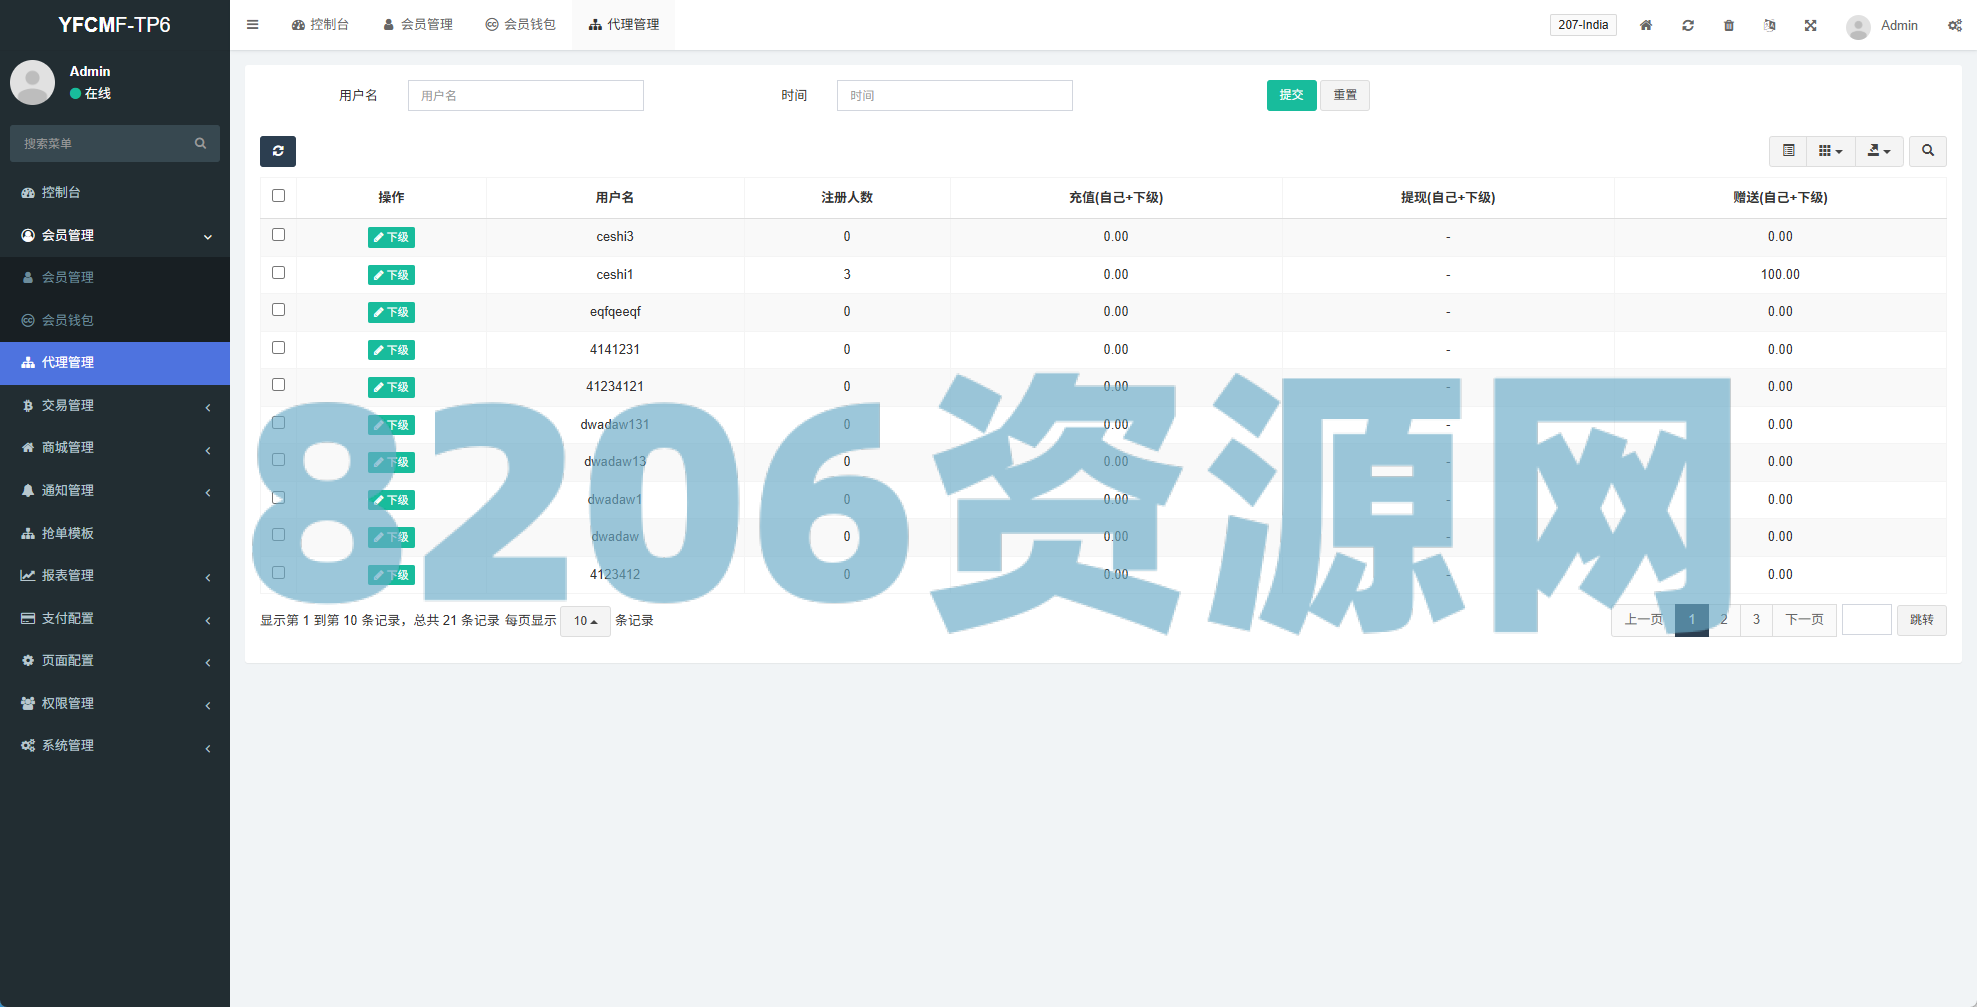Viewport: 1977px width, 1007px height.
Task: Check the checkbox for row ceshi3
Action: point(278,235)
